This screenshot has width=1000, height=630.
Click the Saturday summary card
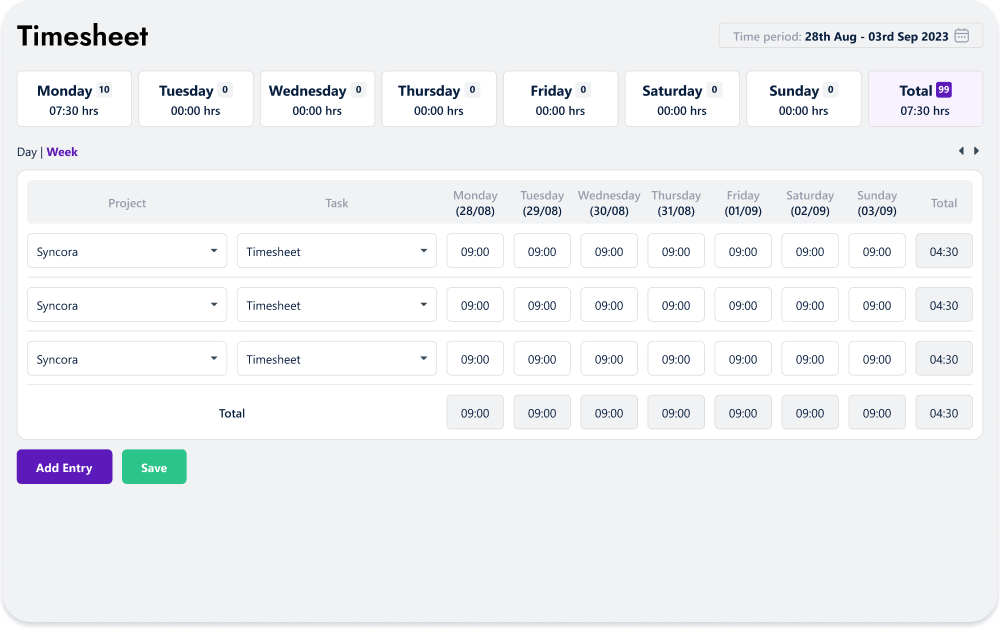(x=682, y=98)
